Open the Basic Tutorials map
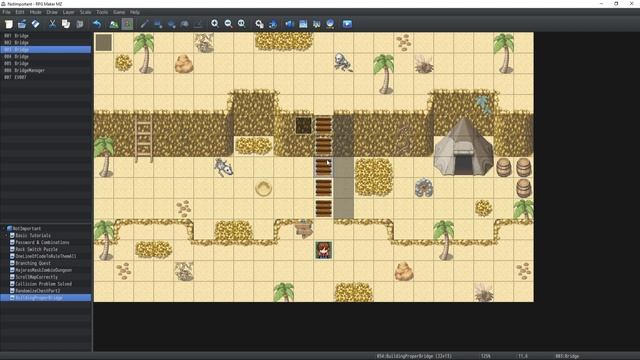The image size is (640, 360). (x=33, y=236)
